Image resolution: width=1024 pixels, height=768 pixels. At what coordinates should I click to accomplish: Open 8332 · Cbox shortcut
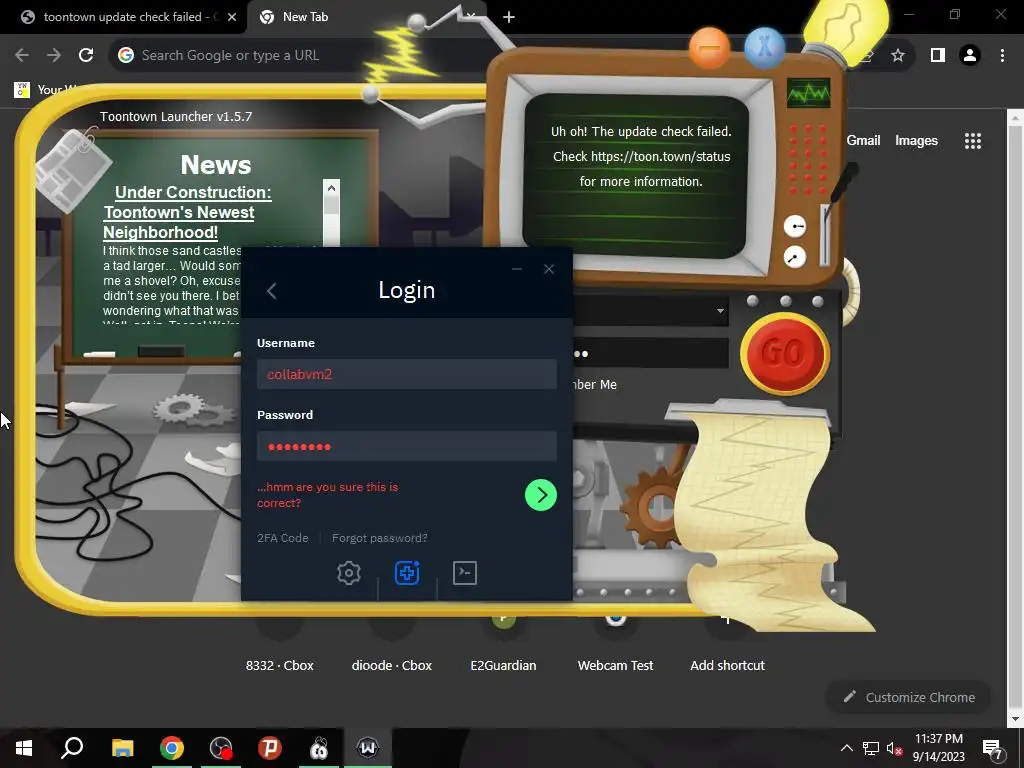click(280, 665)
